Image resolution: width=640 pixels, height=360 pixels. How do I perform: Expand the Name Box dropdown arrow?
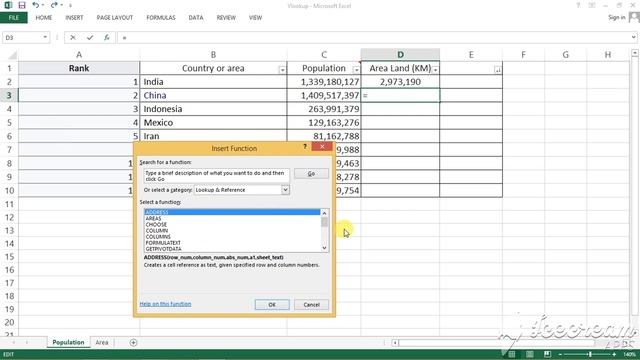click(x=45, y=38)
